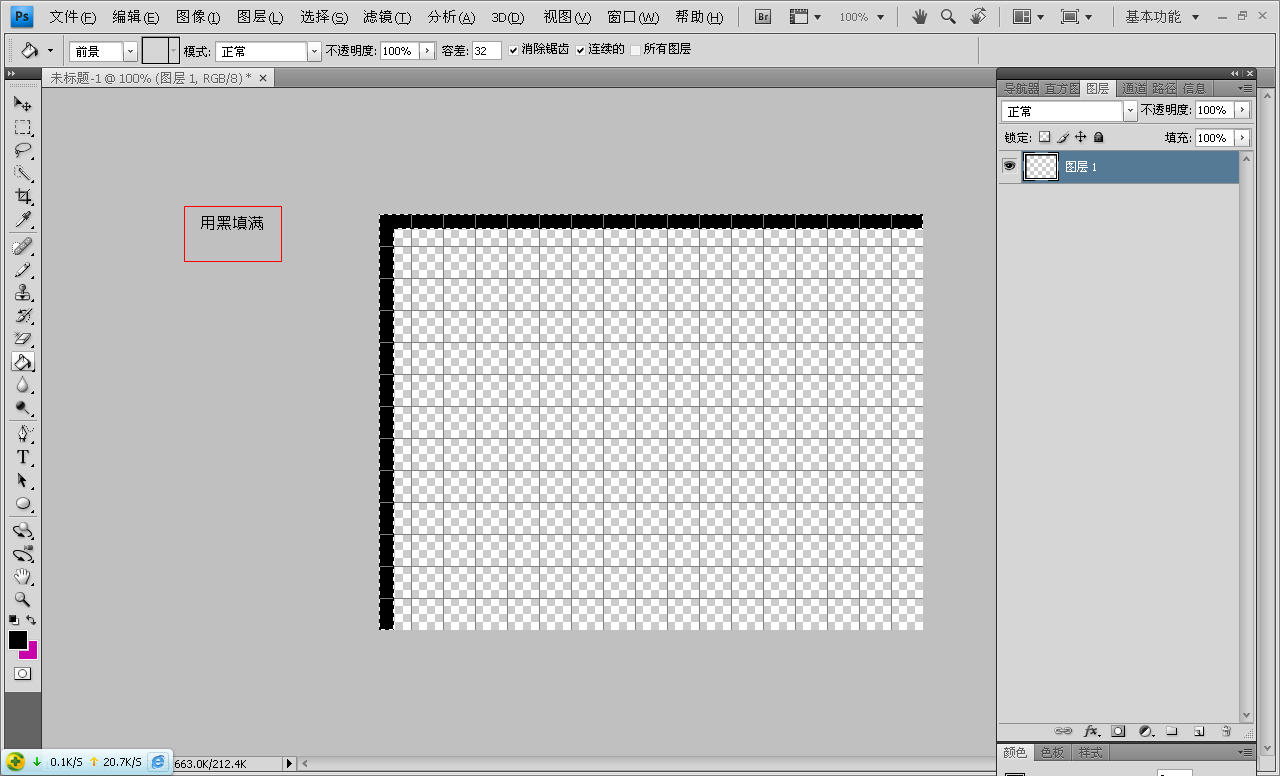This screenshot has height=776, width=1280.
Task: Activate the Eyedropper tool
Action: coord(22,220)
